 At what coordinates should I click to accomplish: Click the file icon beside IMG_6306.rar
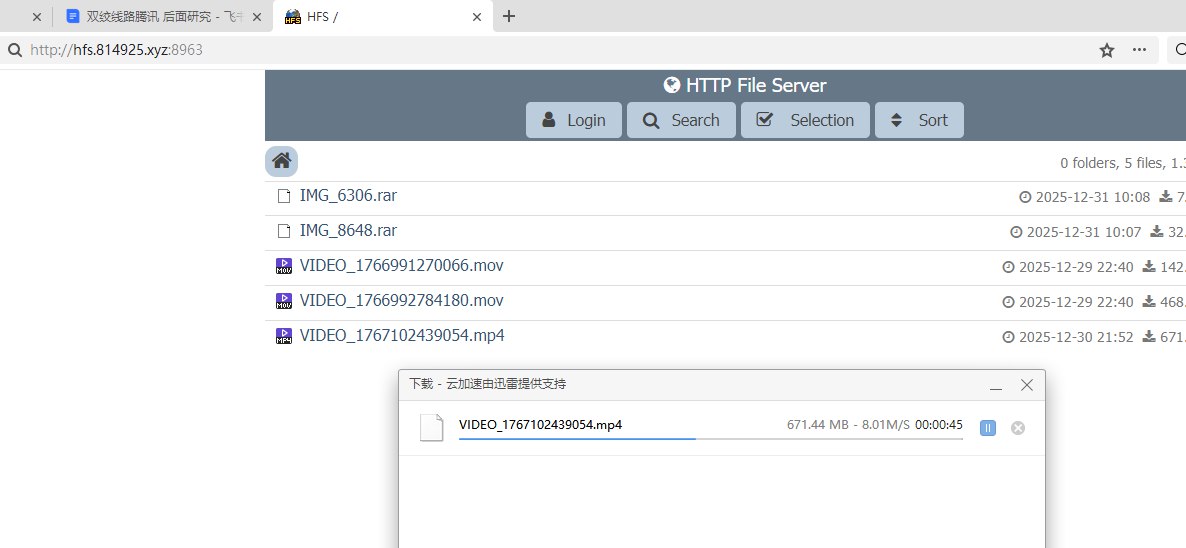[284, 196]
